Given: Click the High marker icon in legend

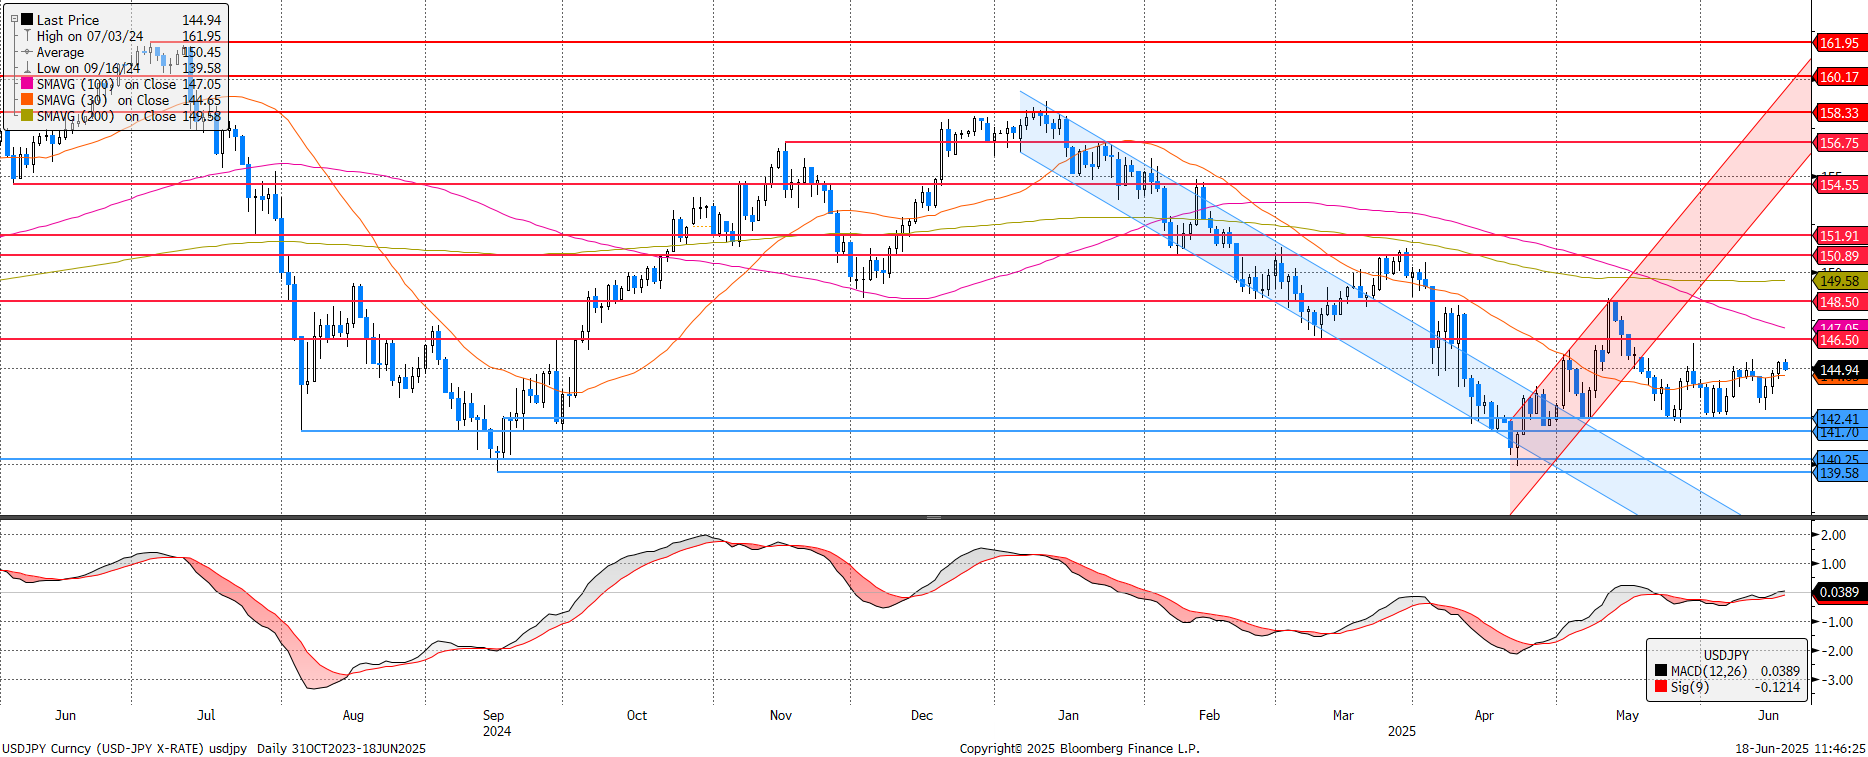Looking at the screenshot, I should point(27,36).
